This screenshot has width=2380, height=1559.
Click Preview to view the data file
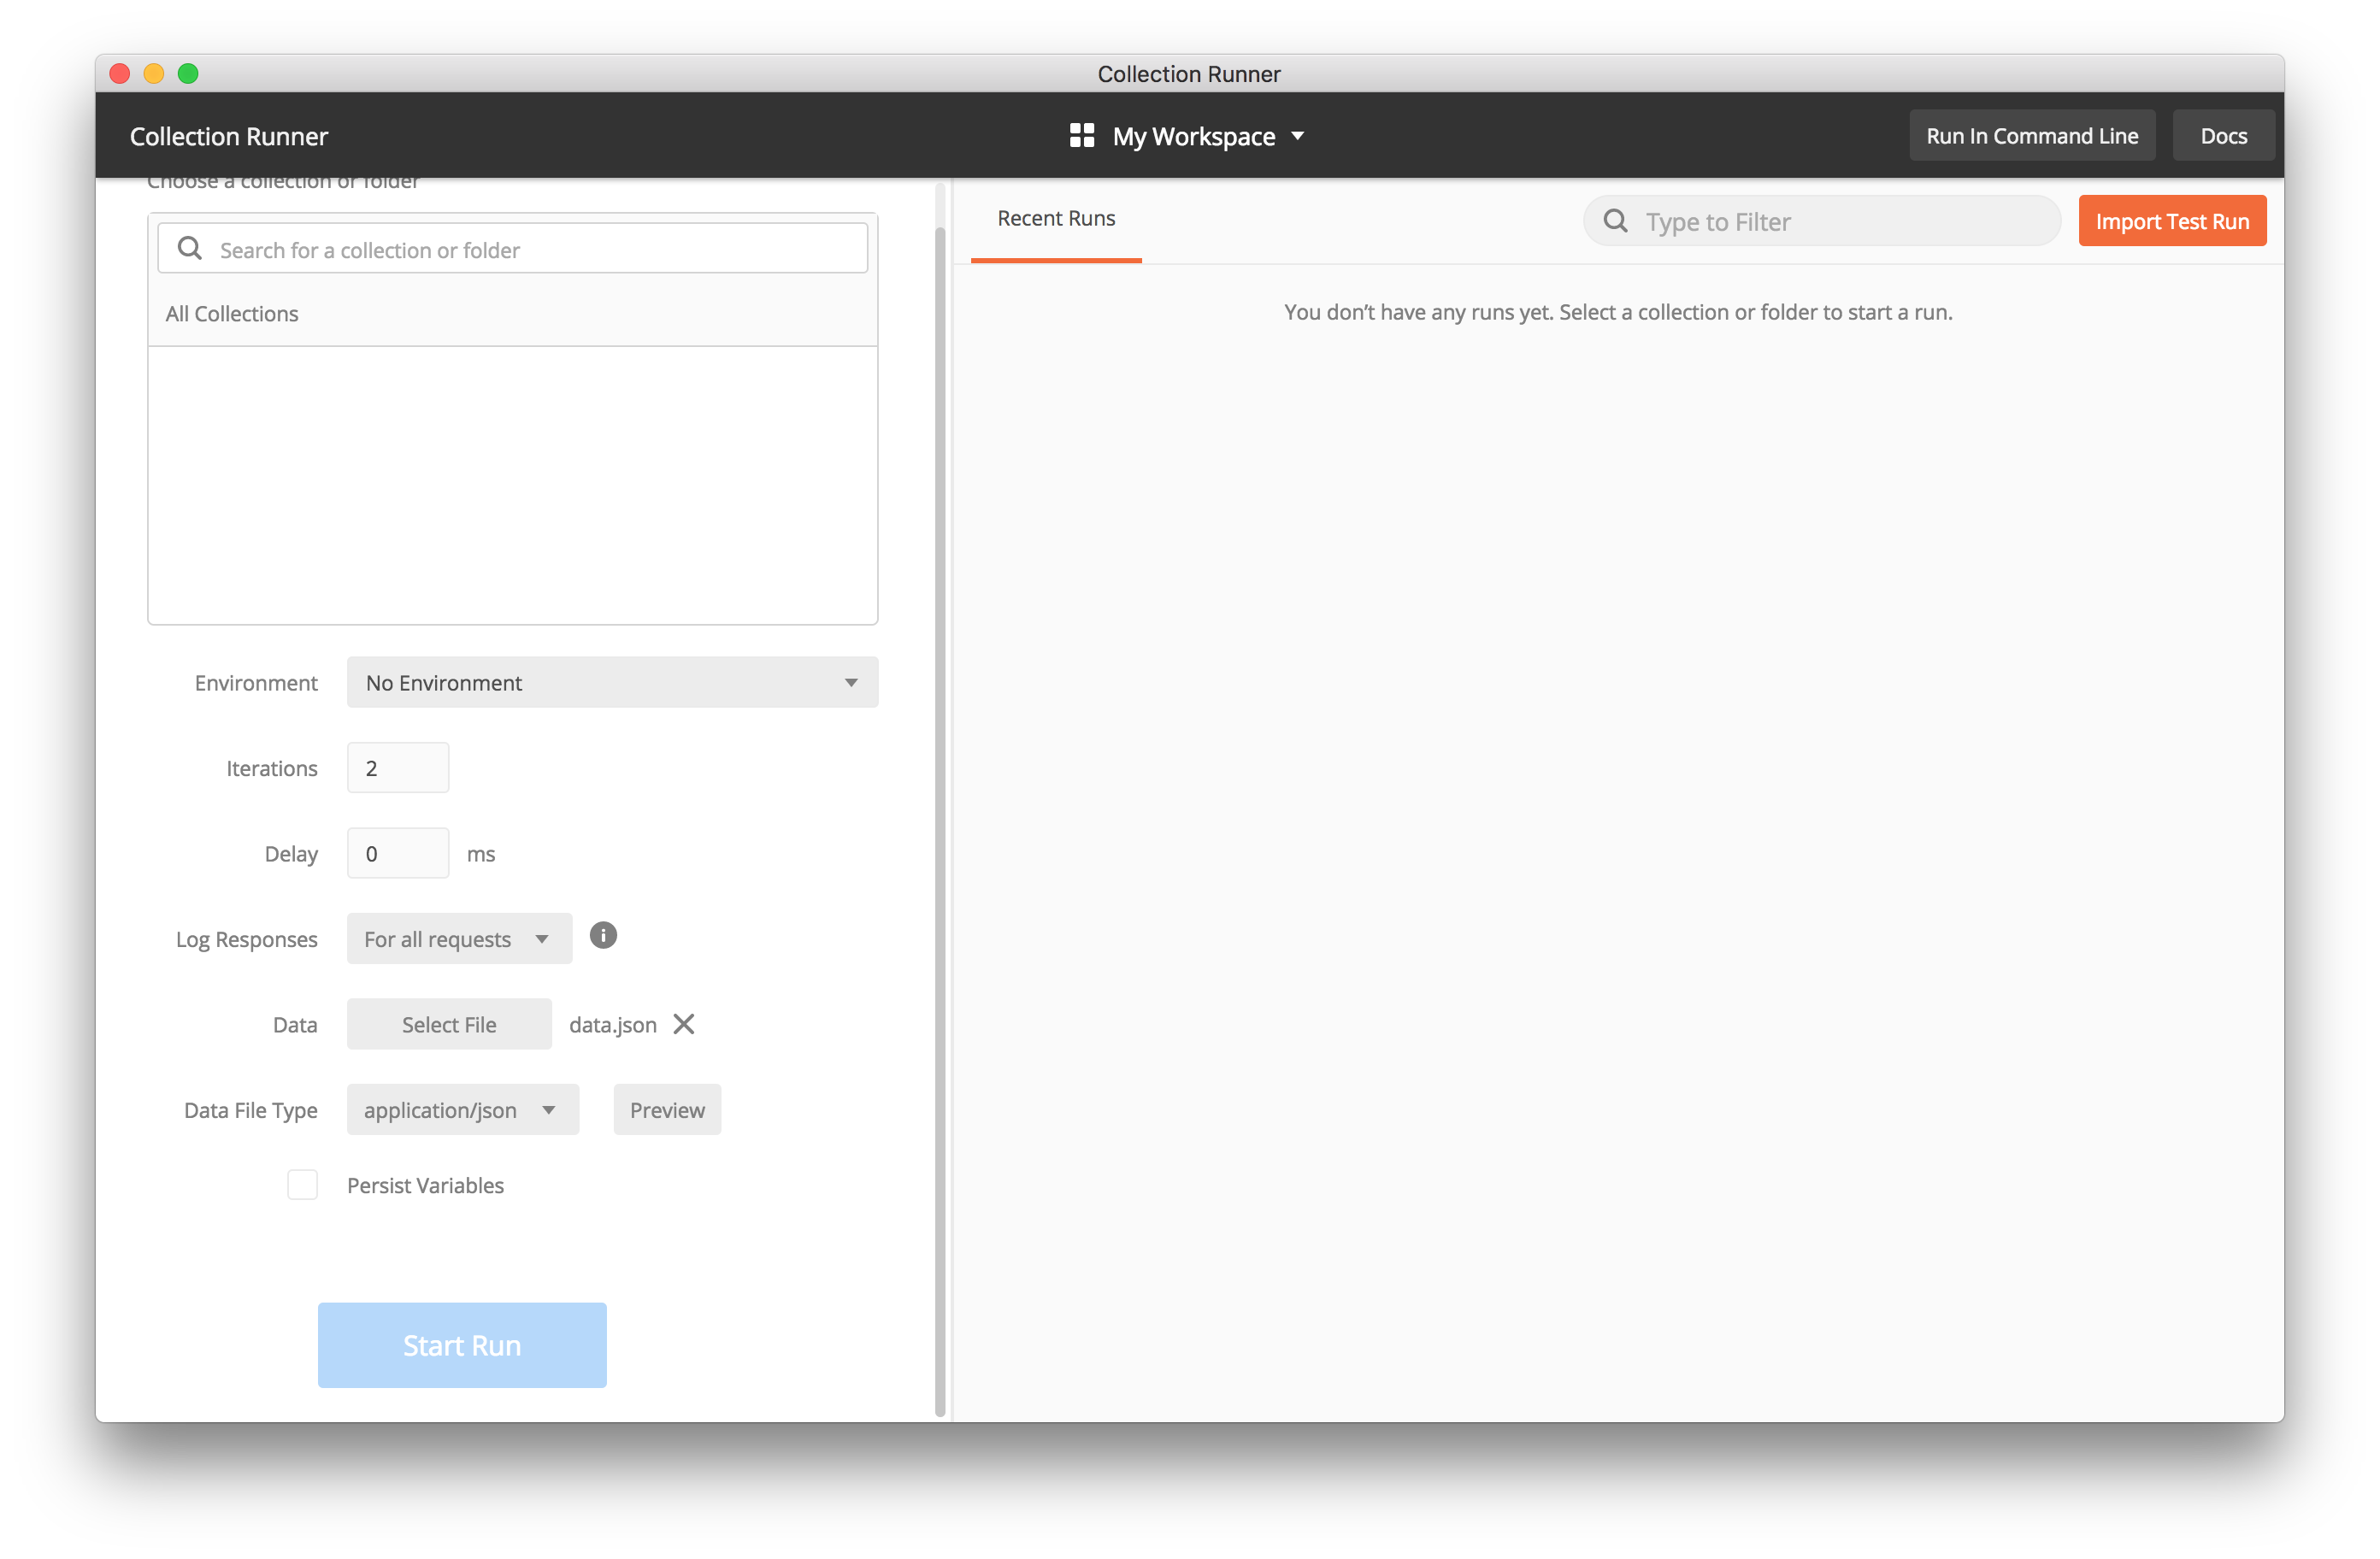[666, 1109]
